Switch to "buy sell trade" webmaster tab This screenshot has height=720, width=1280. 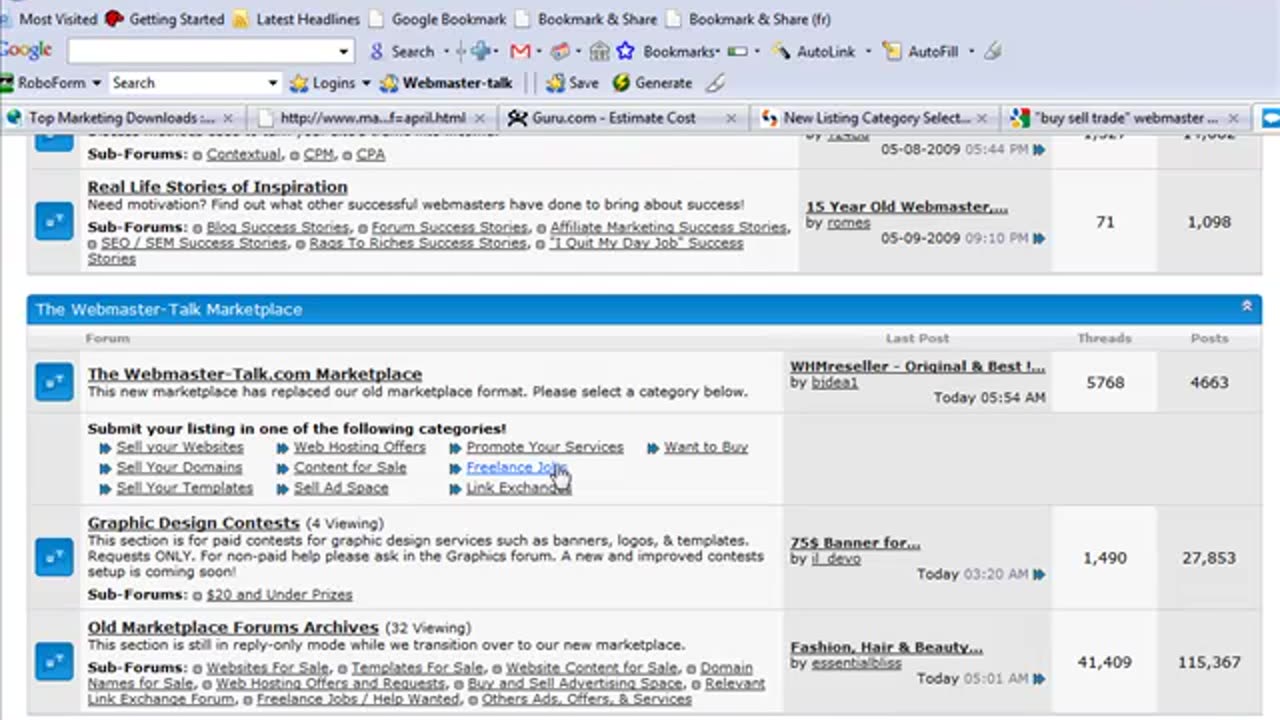1126,118
